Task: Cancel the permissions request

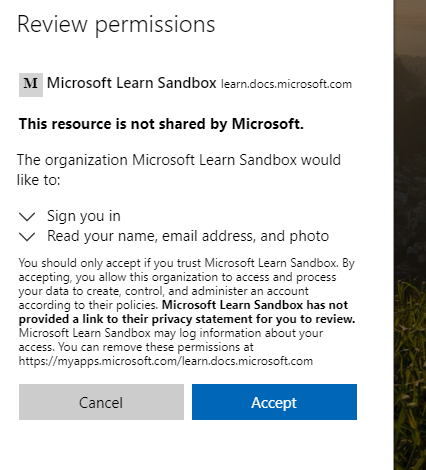Action: [x=101, y=402]
